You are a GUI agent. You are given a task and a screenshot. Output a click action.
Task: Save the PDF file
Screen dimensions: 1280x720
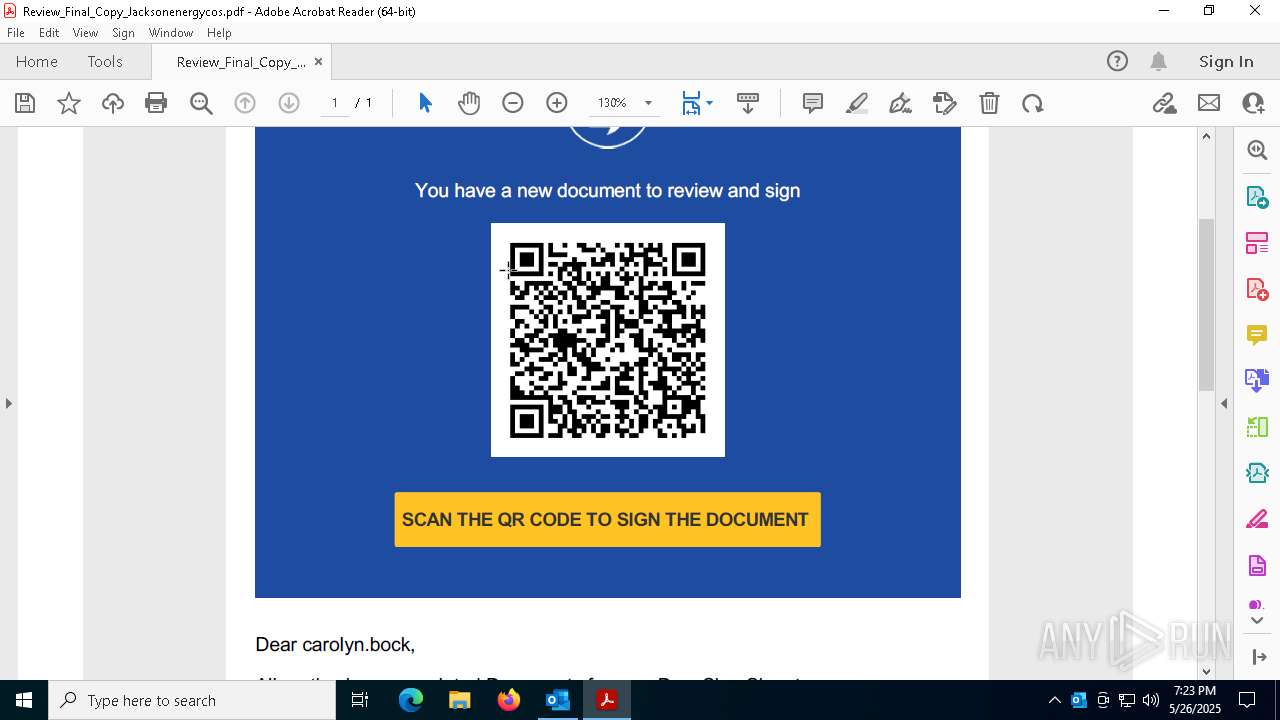tap(25, 103)
